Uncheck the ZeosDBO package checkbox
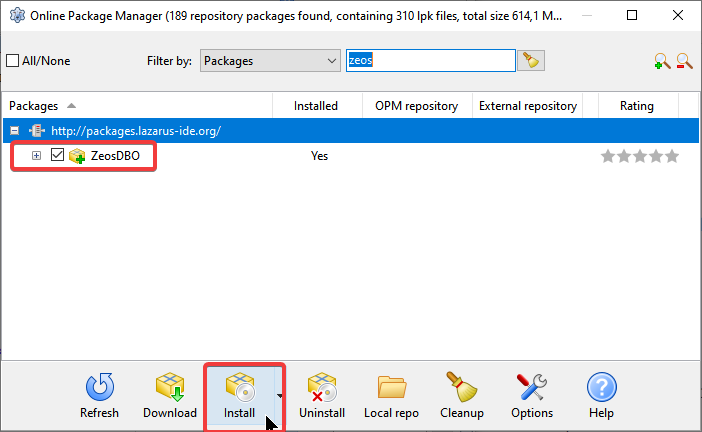Image resolution: width=702 pixels, height=432 pixels. tap(57, 155)
